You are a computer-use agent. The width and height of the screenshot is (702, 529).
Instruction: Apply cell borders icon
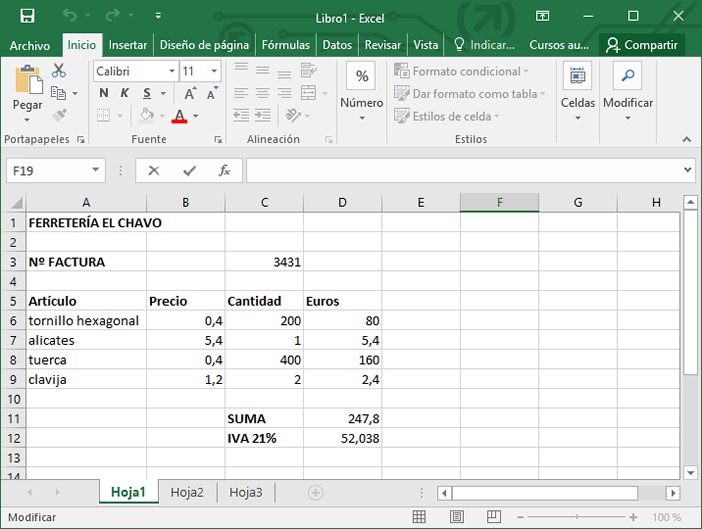(x=103, y=115)
